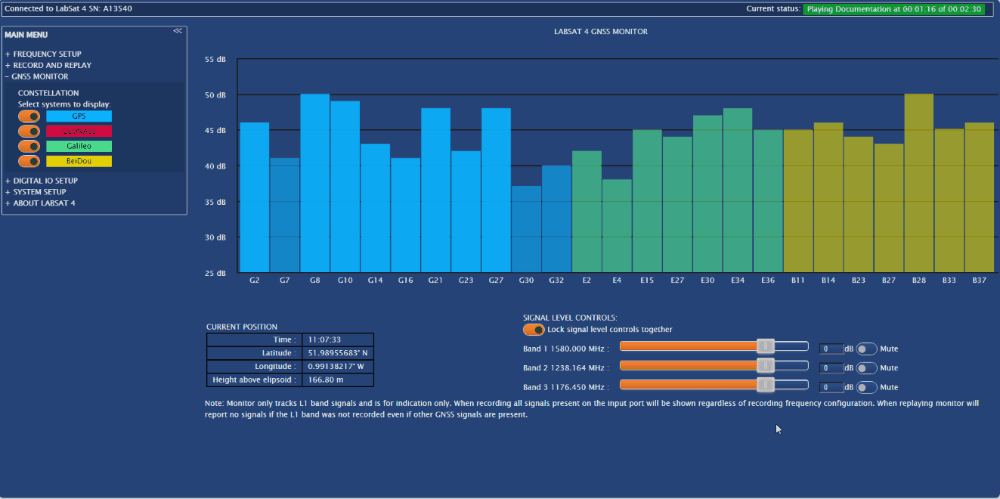
Task: Click the green playback status indicator
Action: [x=893, y=10]
